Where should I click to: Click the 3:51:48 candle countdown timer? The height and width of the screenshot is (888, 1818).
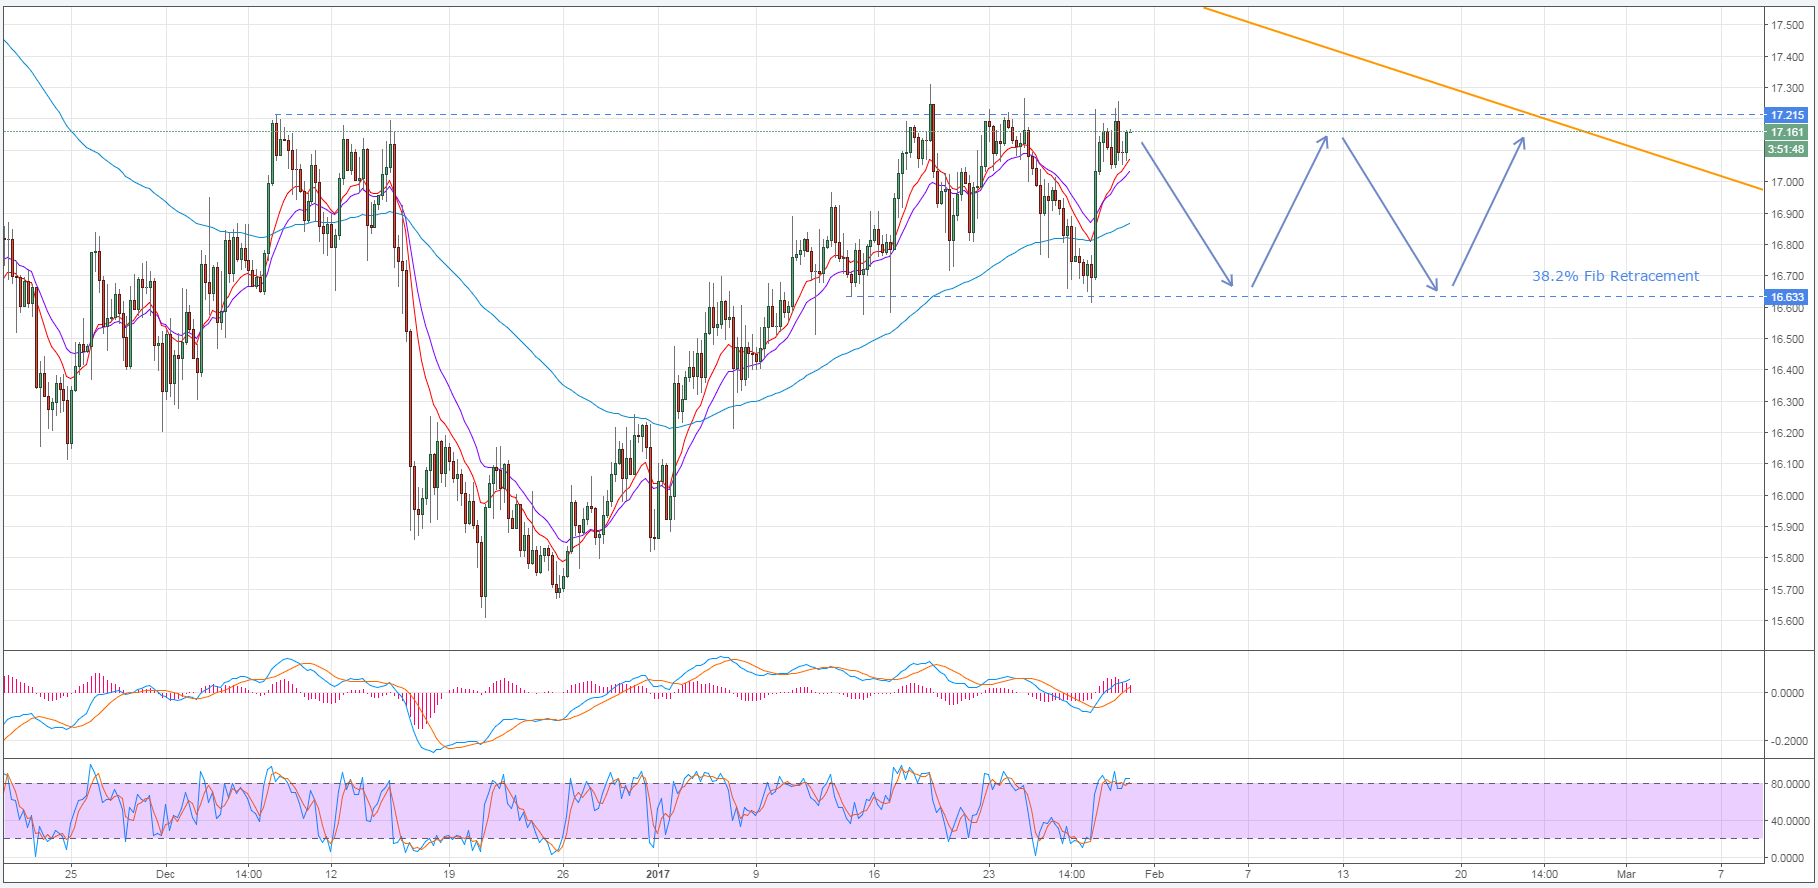[x=1786, y=149]
